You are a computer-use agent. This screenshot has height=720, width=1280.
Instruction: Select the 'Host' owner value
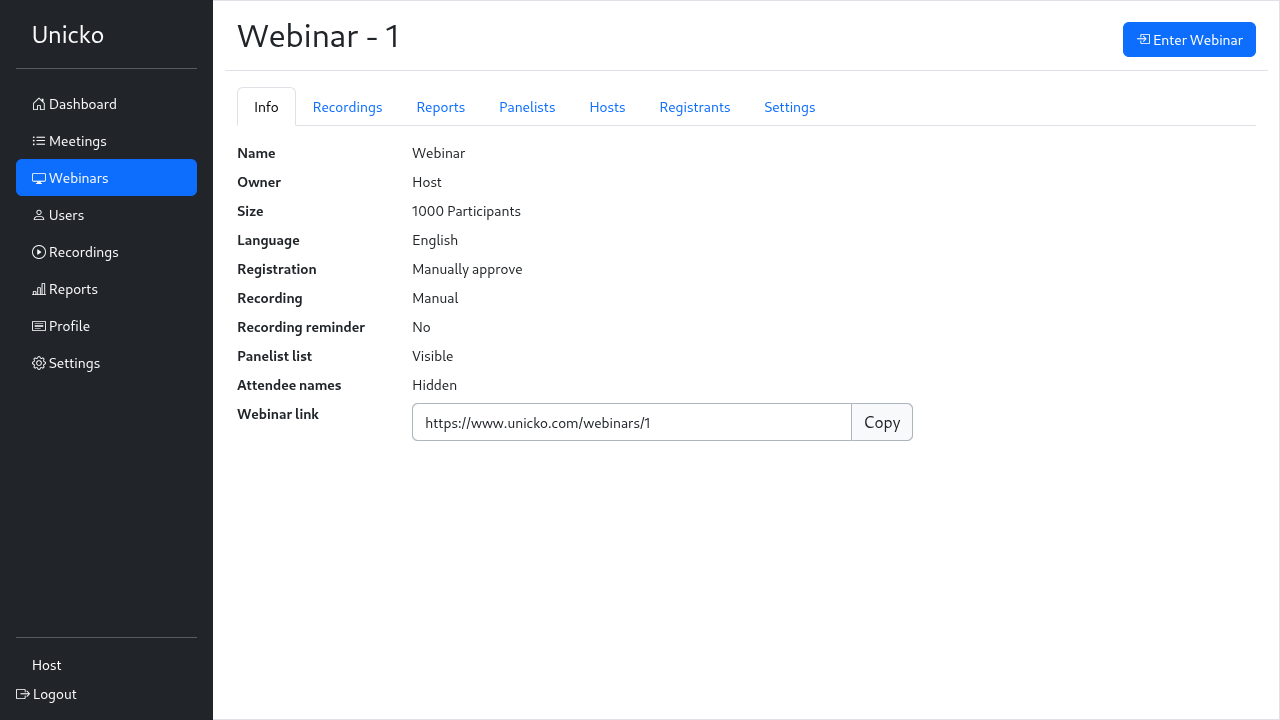coord(427,182)
